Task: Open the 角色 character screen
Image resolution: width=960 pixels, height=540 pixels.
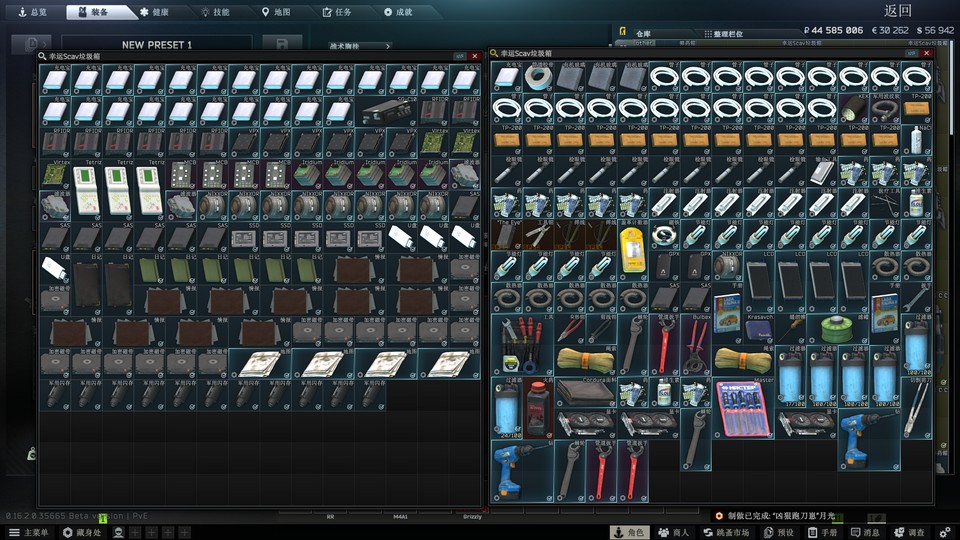Action: (x=632, y=533)
